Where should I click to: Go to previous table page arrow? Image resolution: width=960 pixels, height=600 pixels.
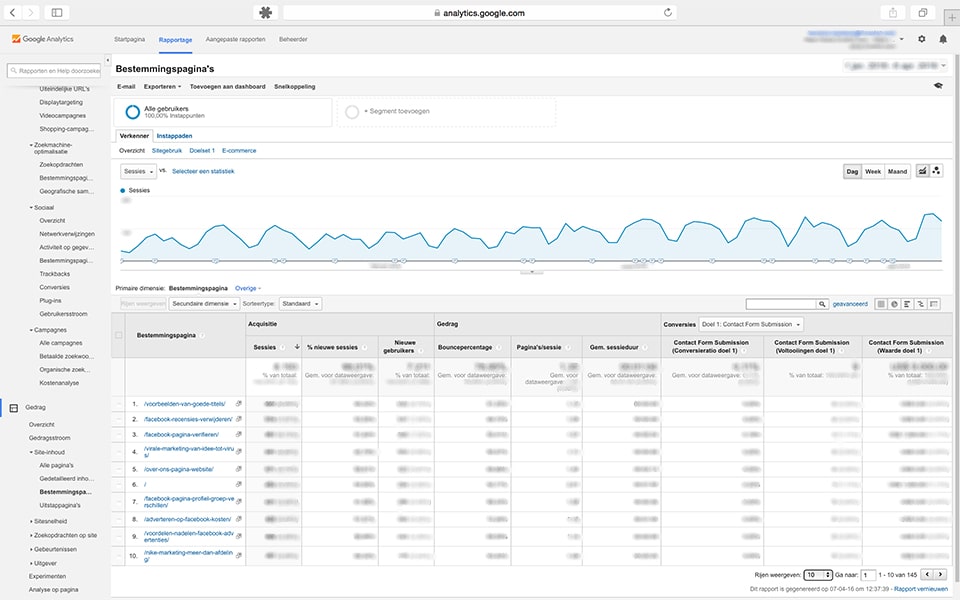tap(928, 574)
